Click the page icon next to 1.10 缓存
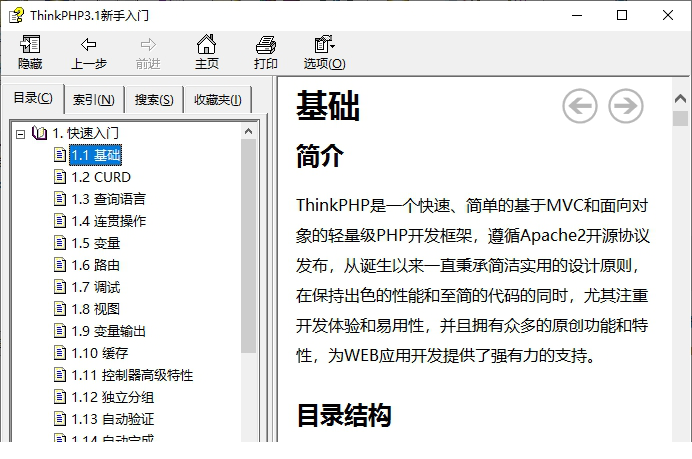 tap(60, 353)
